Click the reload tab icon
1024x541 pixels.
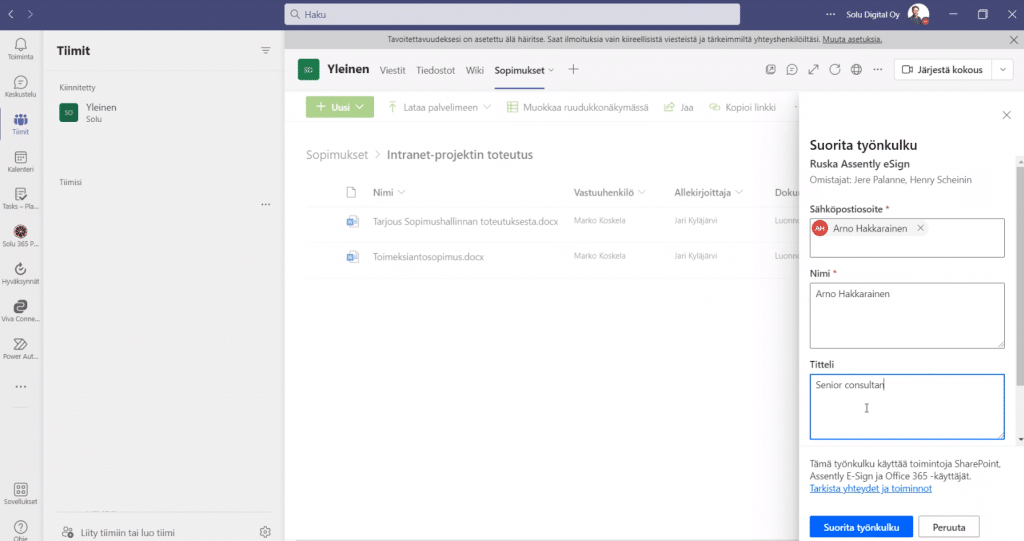coord(834,70)
